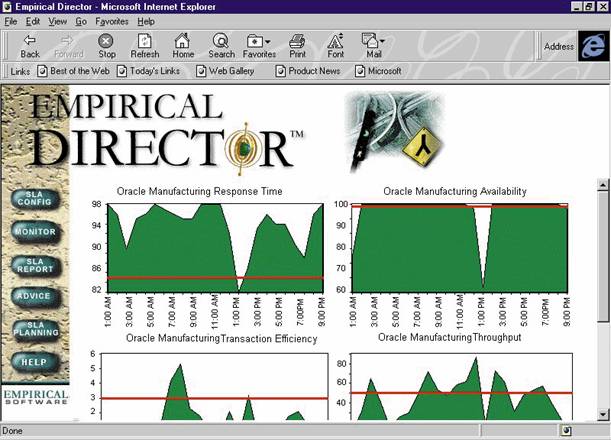Image resolution: width=611 pixels, height=440 pixels.
Task: Click the Throughput chart
Action: tap(462, 387)
